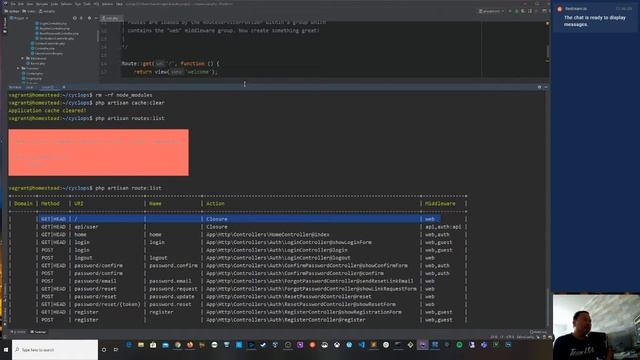640x360 pixels.
Task: Collapse the Middleware folder arrow
Action: (x=23, y=58)
